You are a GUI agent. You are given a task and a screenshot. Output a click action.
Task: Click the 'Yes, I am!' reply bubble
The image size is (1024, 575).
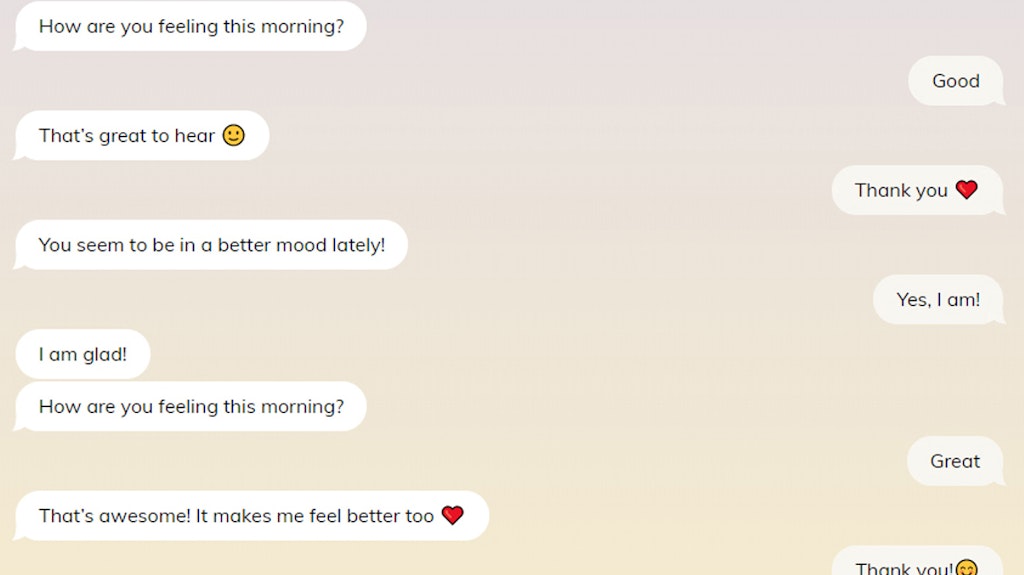[x=938, y=300]
